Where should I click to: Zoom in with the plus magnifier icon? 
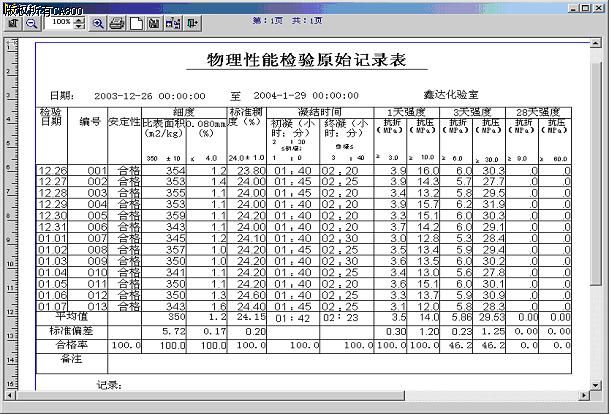point(98,21)
